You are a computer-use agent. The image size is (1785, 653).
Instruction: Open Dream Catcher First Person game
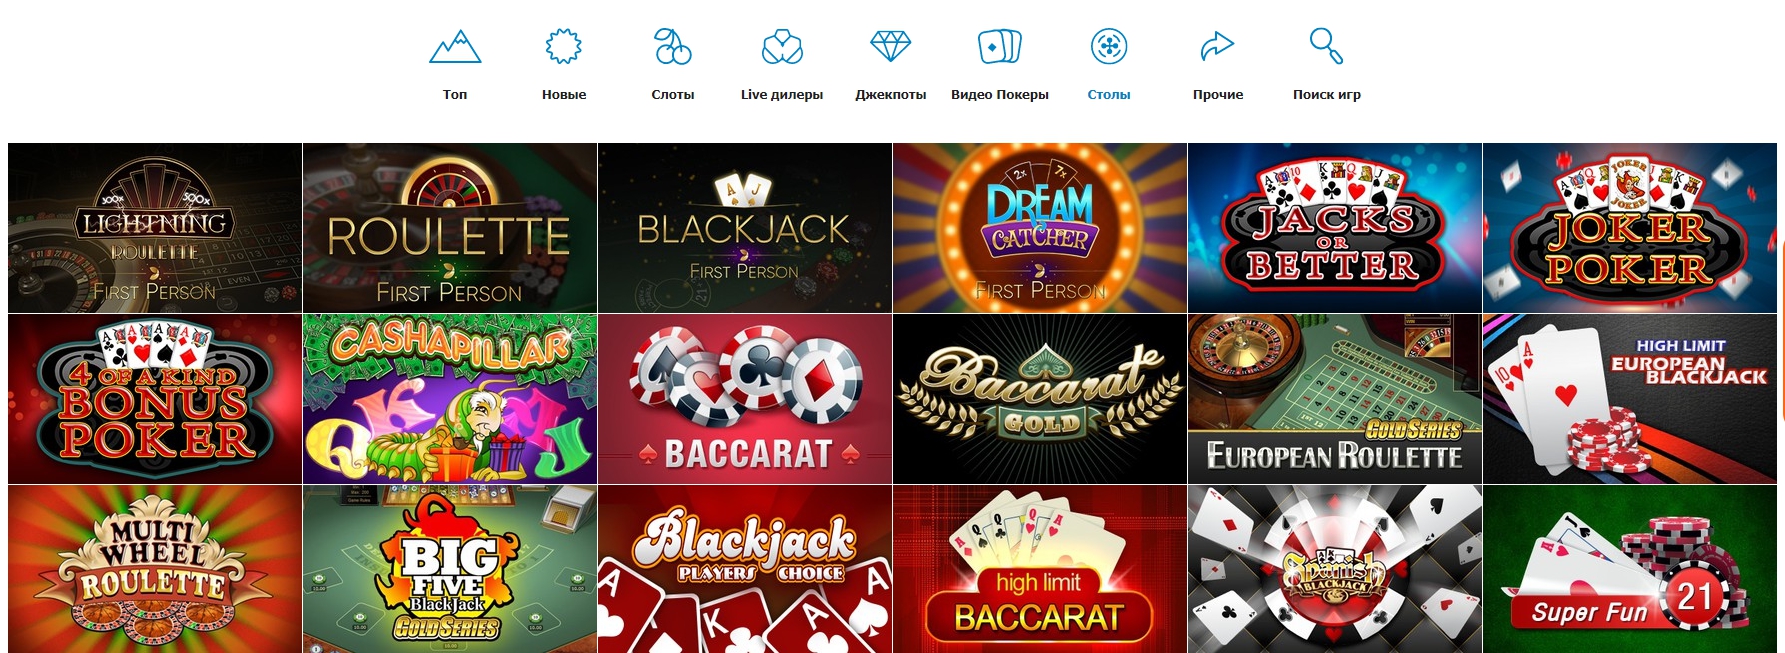(x=1040, y=228)
